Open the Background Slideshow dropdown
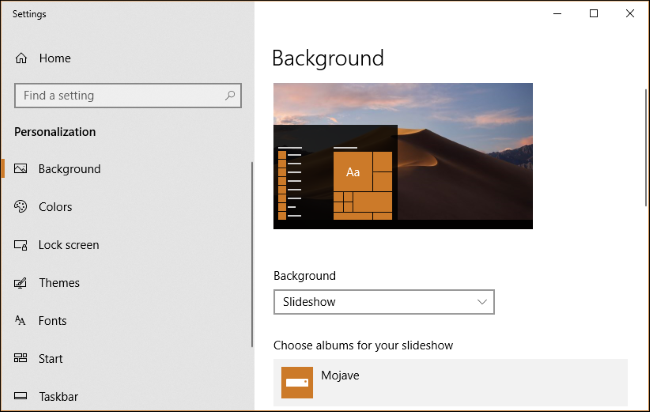 pyautogui.click(x=383, y=301)
